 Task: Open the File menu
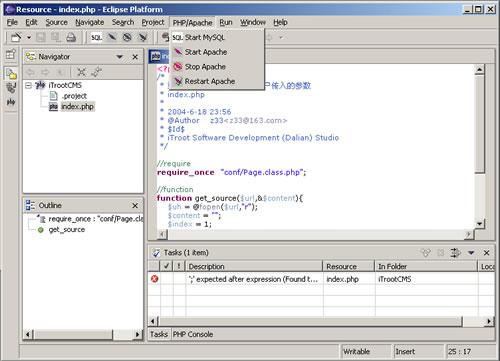coord(12,22)
